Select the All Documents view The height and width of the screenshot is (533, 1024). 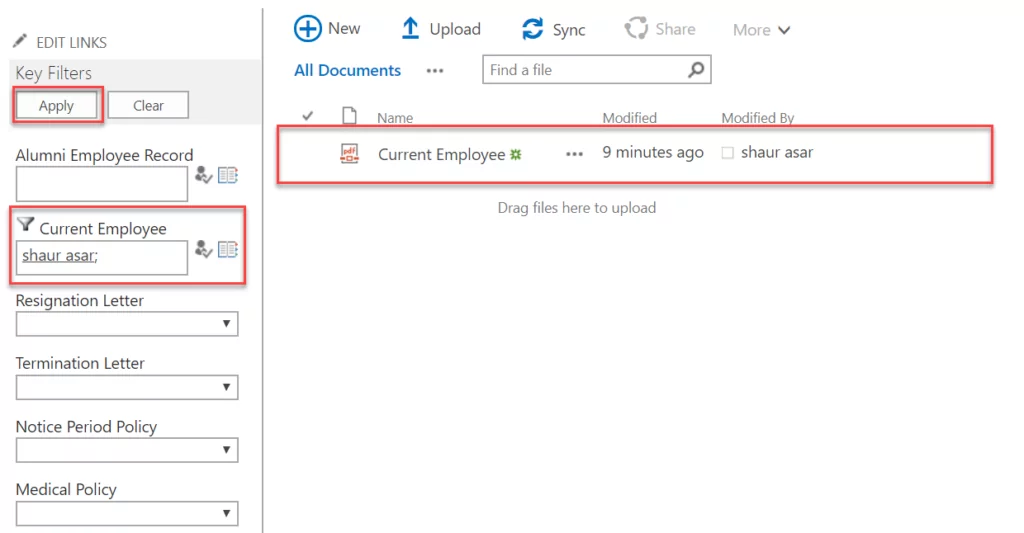347,71
